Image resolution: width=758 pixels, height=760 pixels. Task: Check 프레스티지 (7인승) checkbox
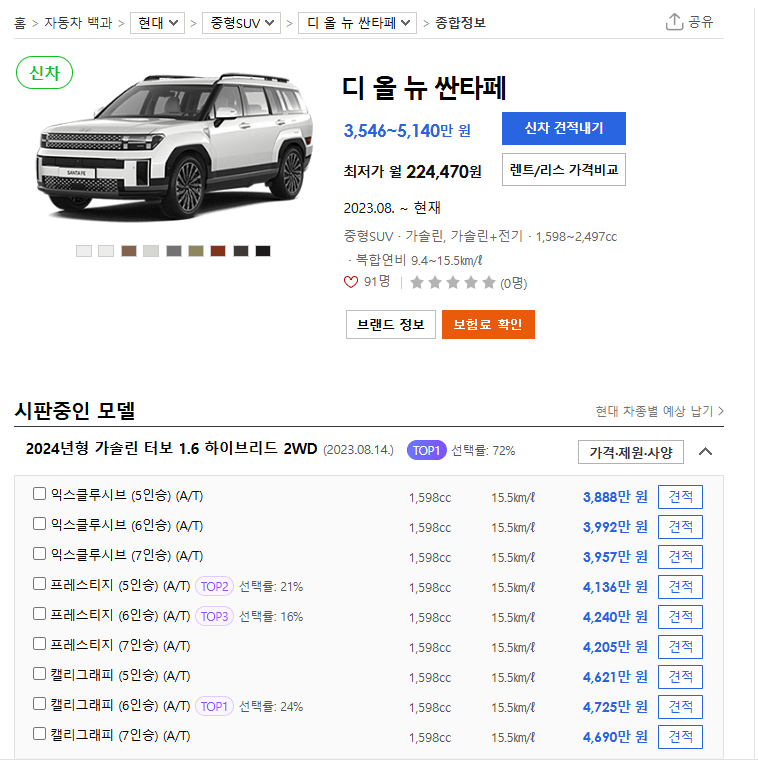click(x=39, y=644)
